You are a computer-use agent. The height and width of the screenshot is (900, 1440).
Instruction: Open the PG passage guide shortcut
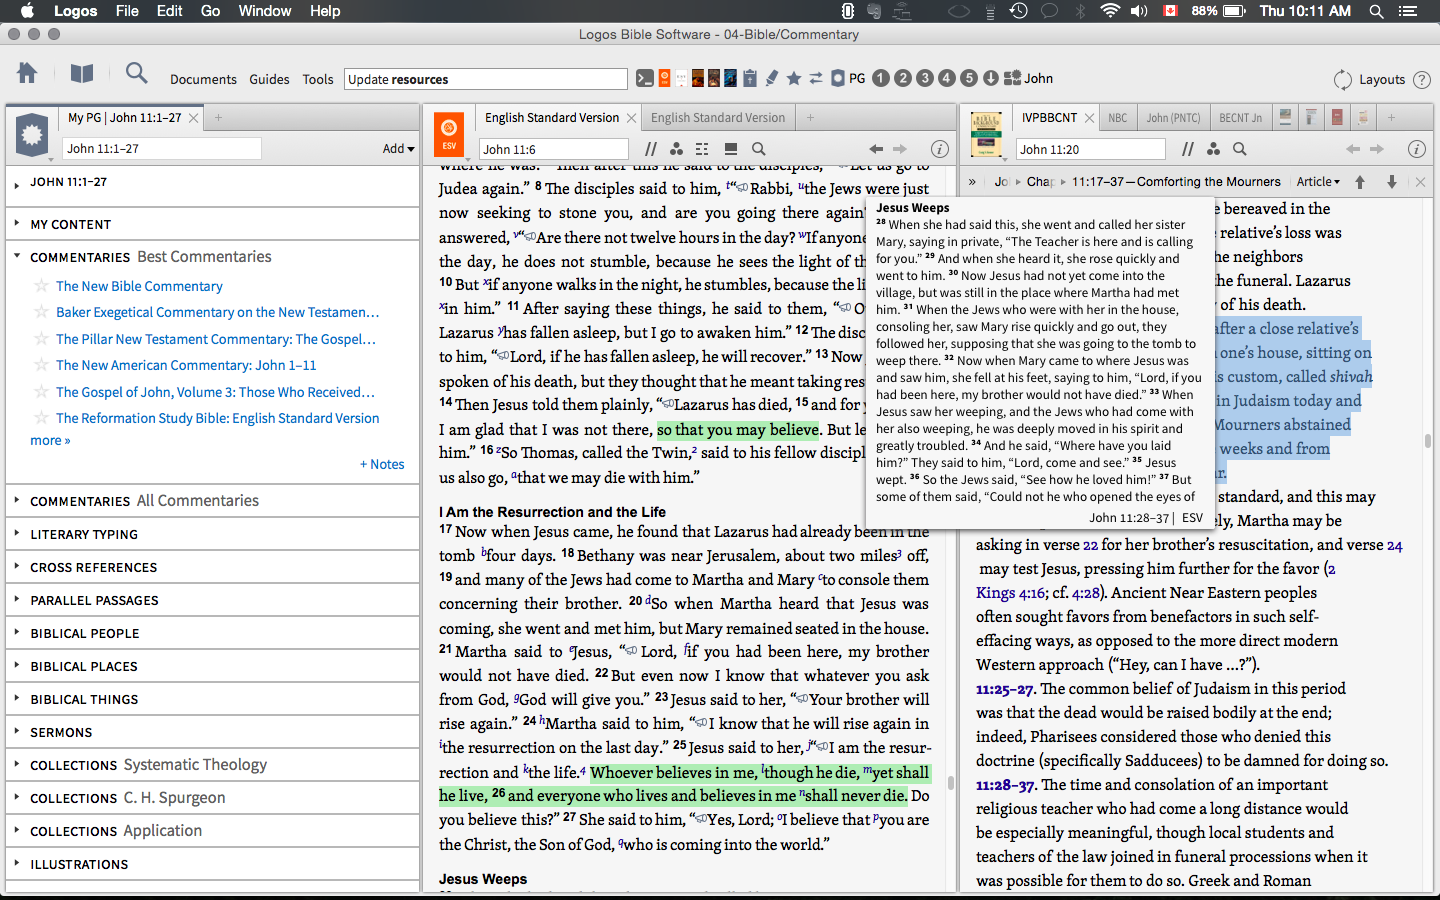tap(848, 78)
